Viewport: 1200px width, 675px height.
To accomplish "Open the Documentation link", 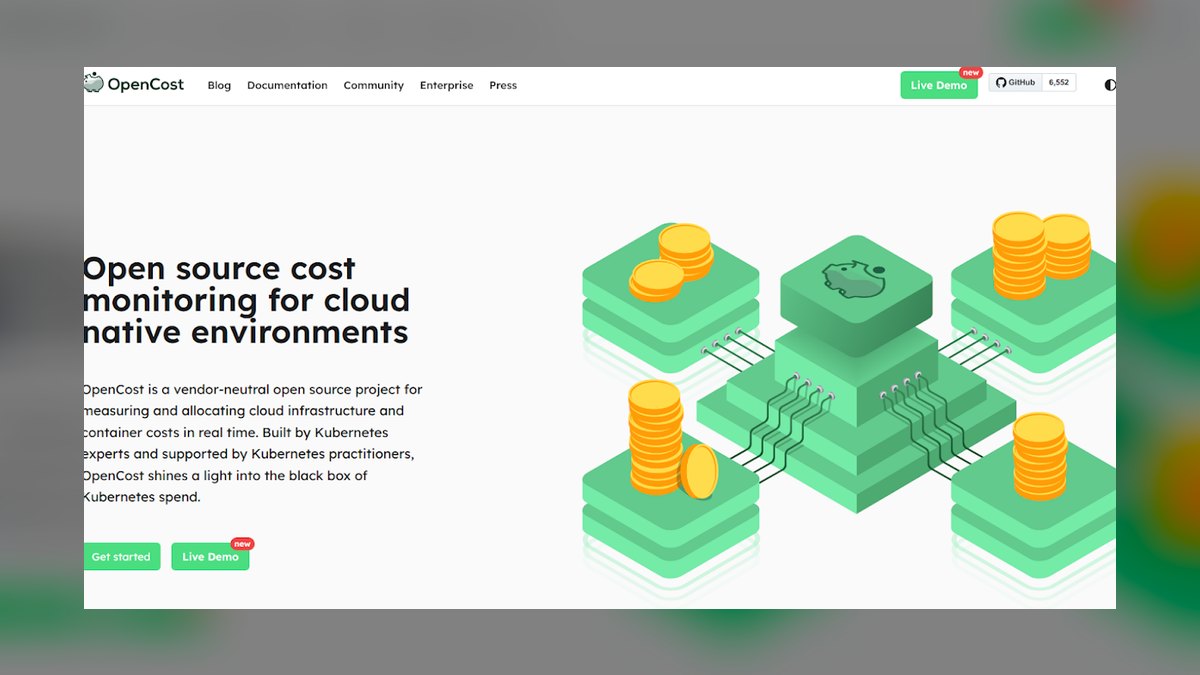I will coord(287,86).
